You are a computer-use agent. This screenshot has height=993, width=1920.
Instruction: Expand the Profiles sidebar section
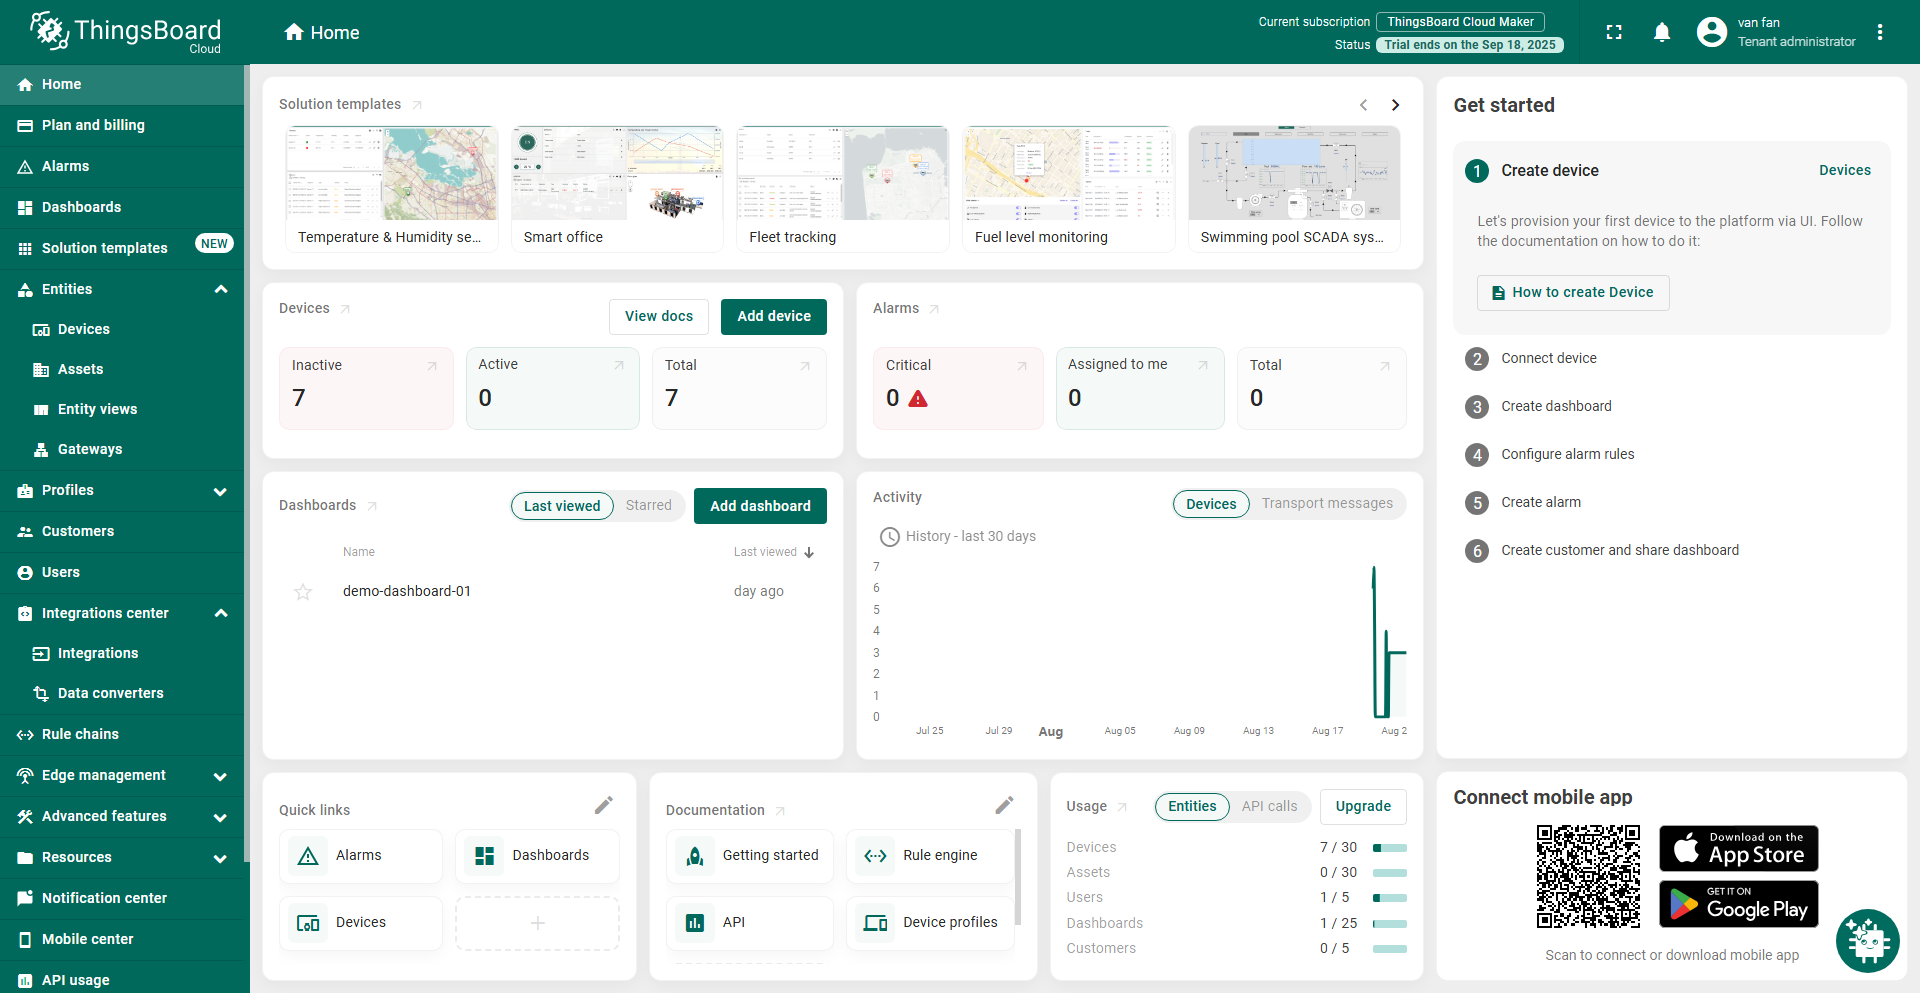tap(221, 491)
